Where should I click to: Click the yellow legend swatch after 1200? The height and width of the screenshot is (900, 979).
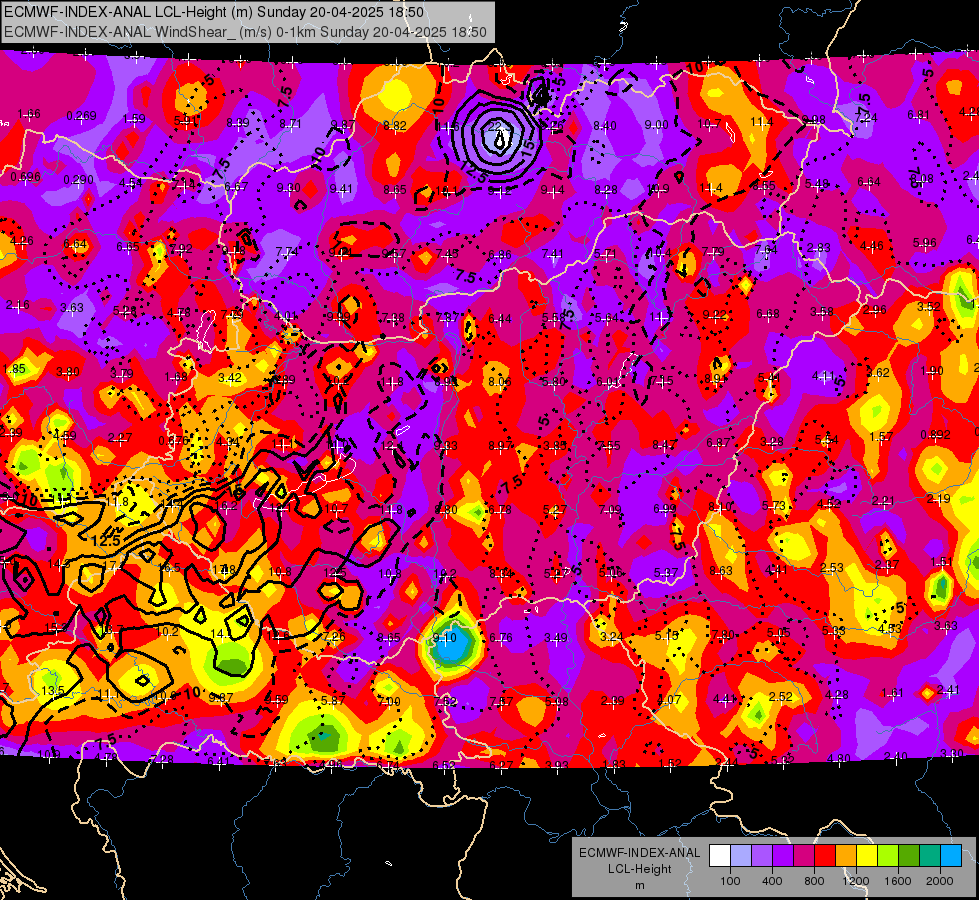(867, 855)
